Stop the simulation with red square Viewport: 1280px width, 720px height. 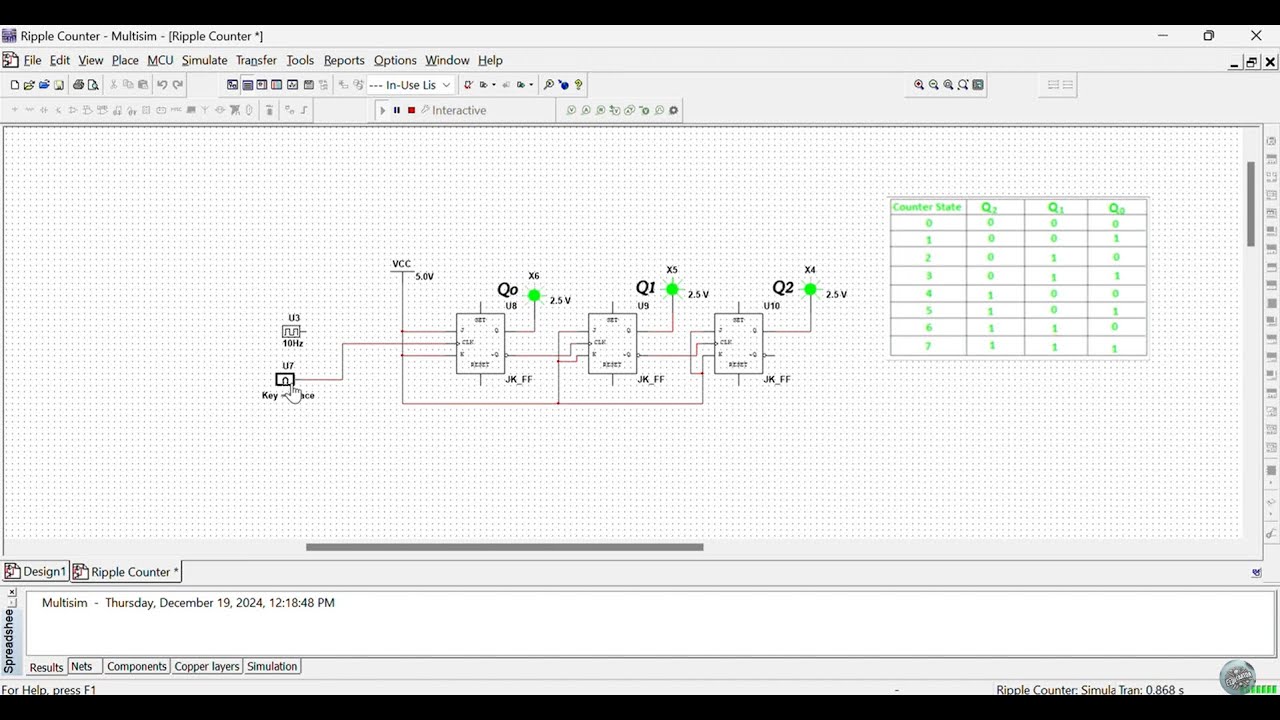click(x=411, y=110)
